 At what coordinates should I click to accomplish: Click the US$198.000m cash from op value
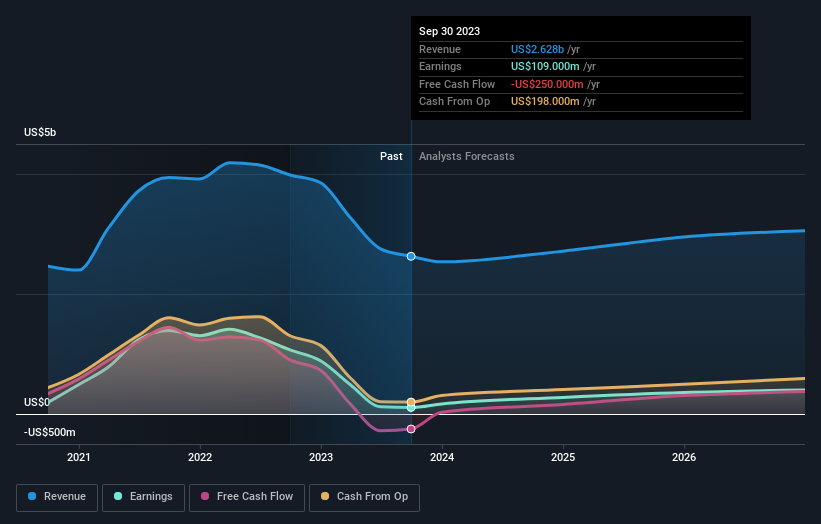click(545, 102)
